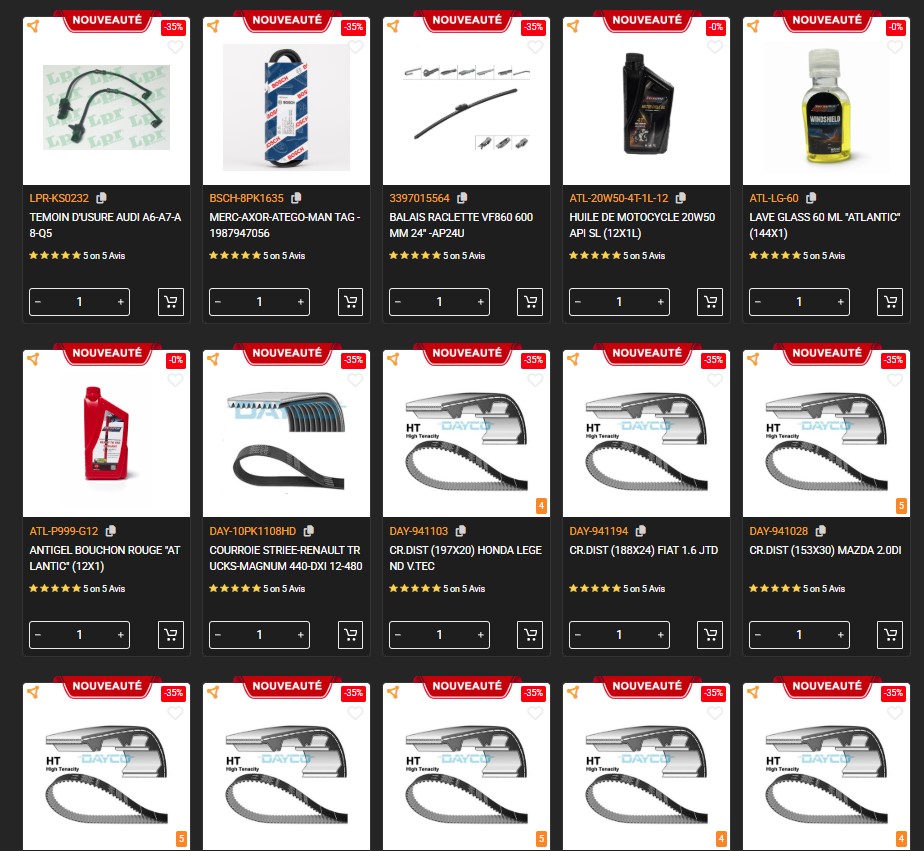Toggle wishlist heart on DAY-941194 card
Screen dimensions: 924x851
tap(715, 380)
